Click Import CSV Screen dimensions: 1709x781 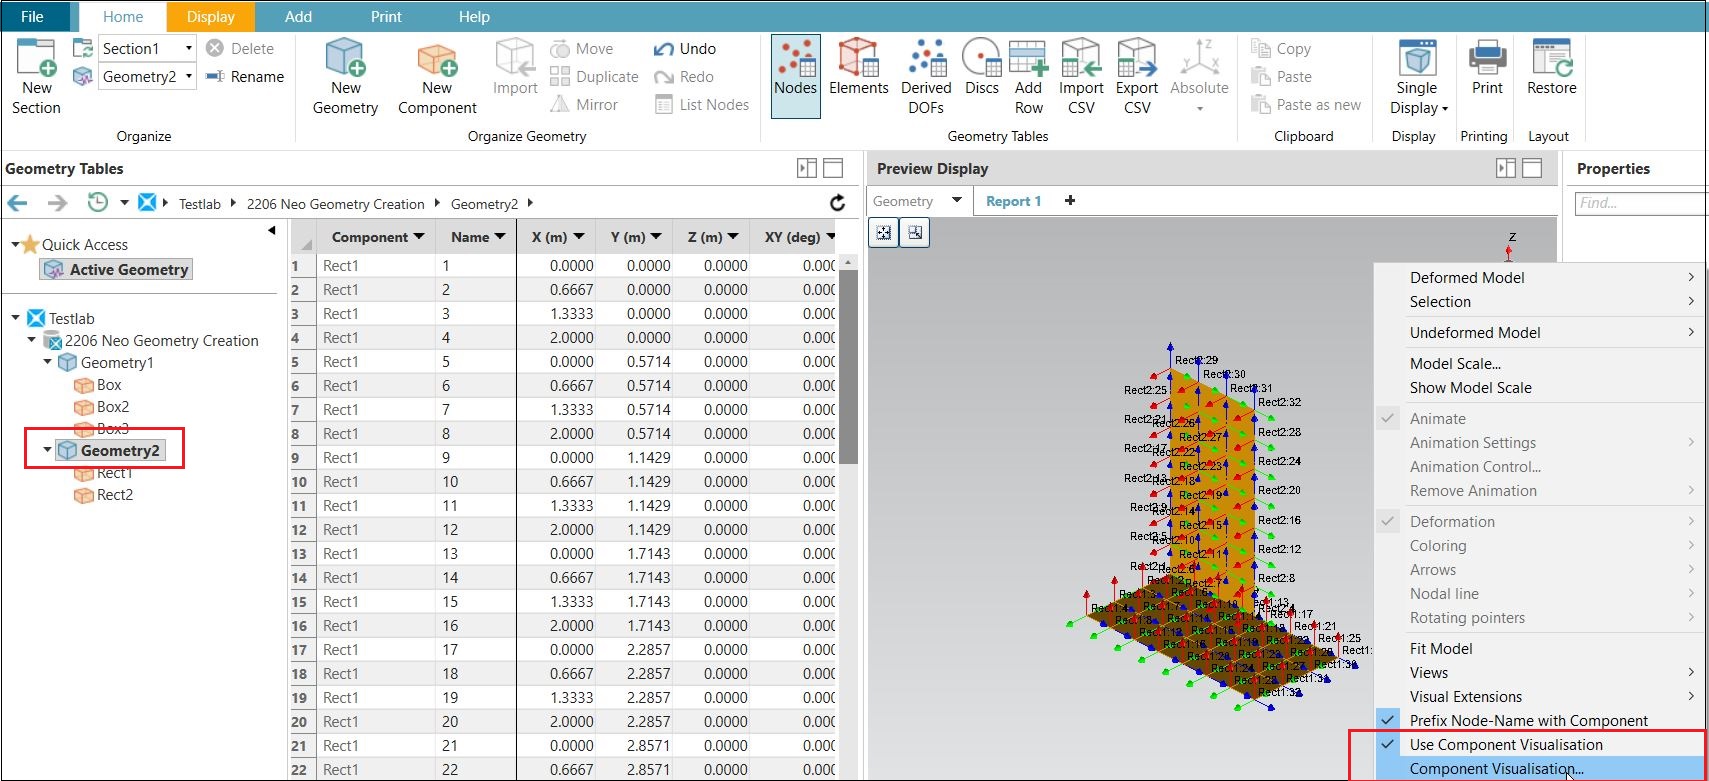(1081, 77)
